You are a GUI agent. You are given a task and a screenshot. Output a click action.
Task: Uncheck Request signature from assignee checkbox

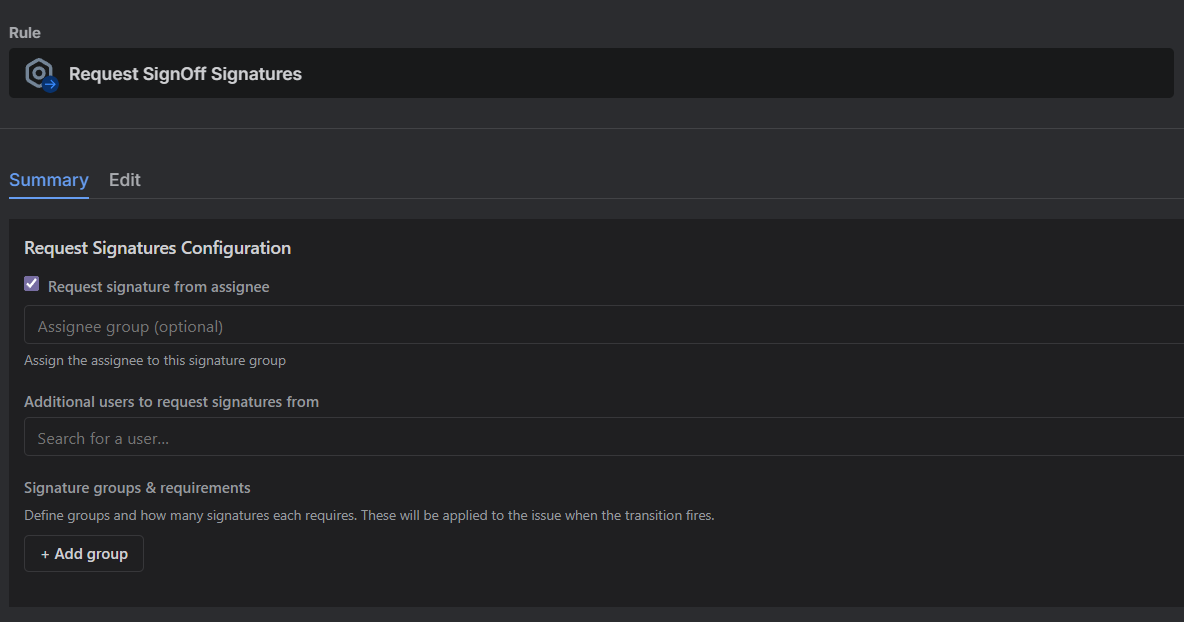click(32, 284)
